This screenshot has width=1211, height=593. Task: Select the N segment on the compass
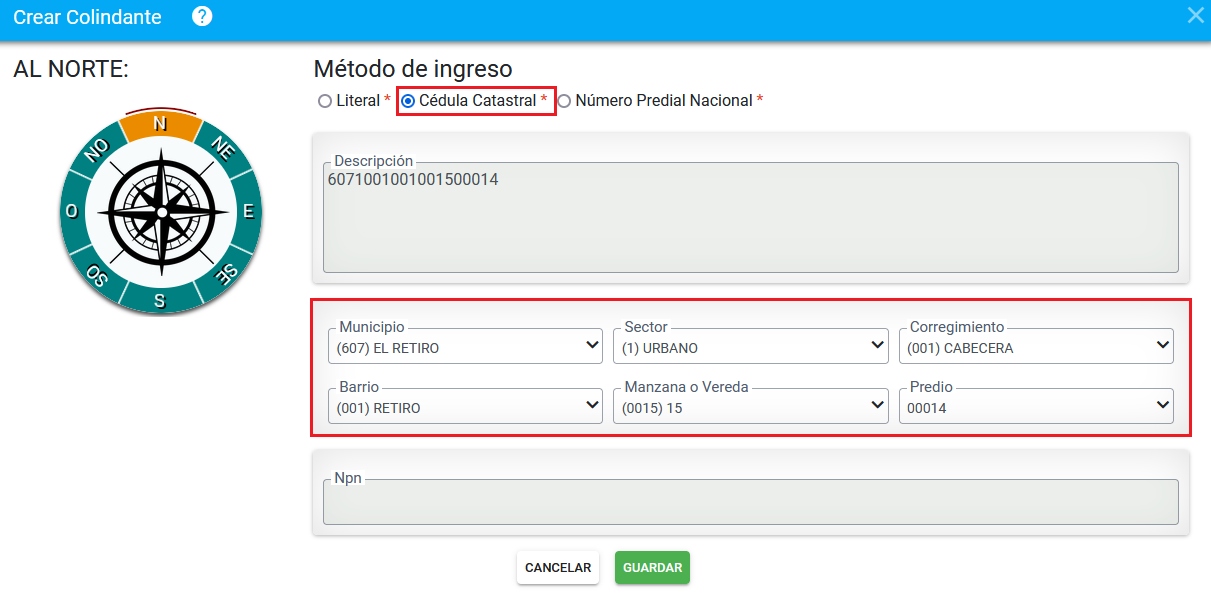point(160,124)
